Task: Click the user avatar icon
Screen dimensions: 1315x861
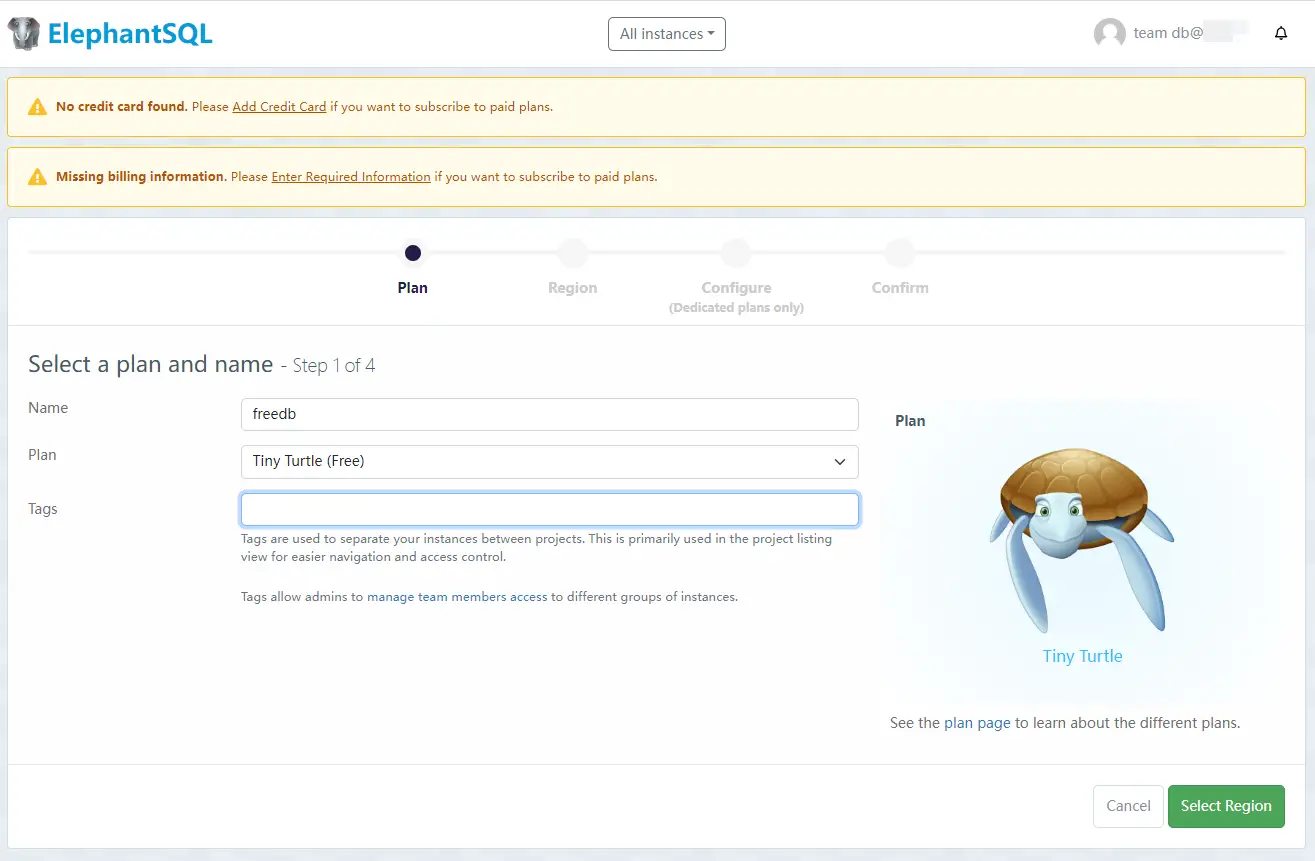Action: pos(1110,34)
